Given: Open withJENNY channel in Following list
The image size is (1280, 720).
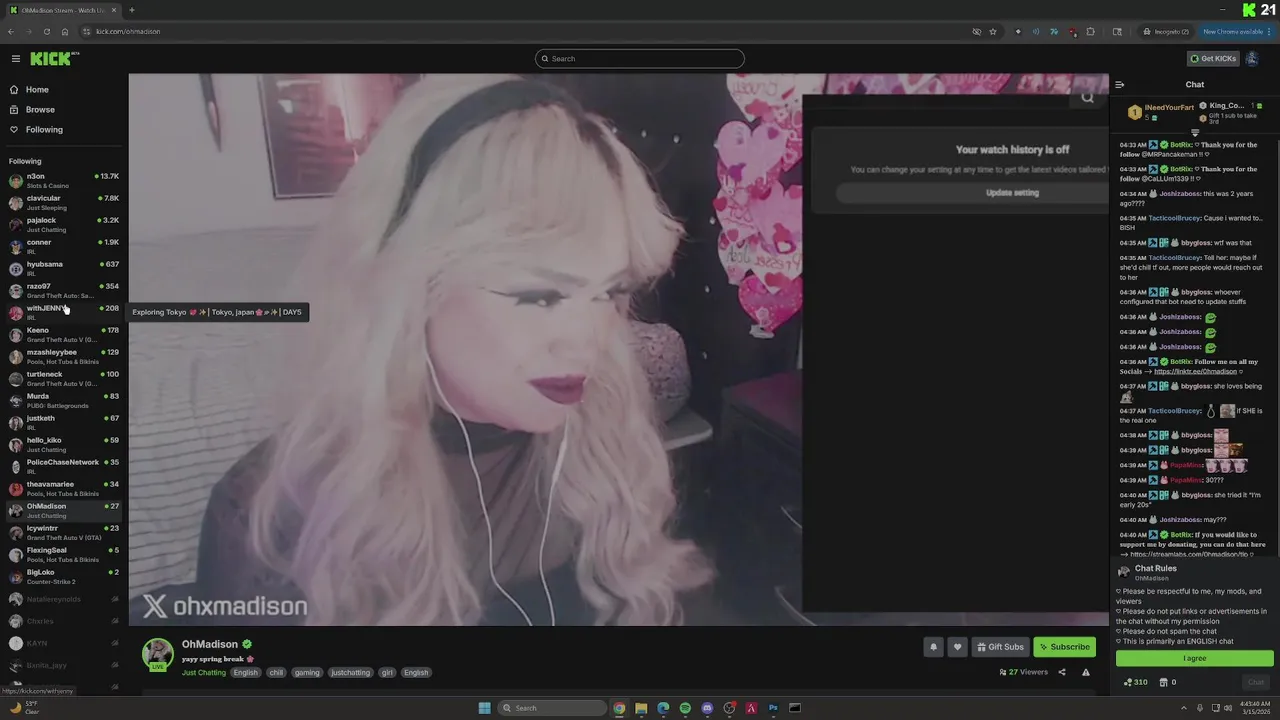Looking at the screenshot, I should coord(64,313).
